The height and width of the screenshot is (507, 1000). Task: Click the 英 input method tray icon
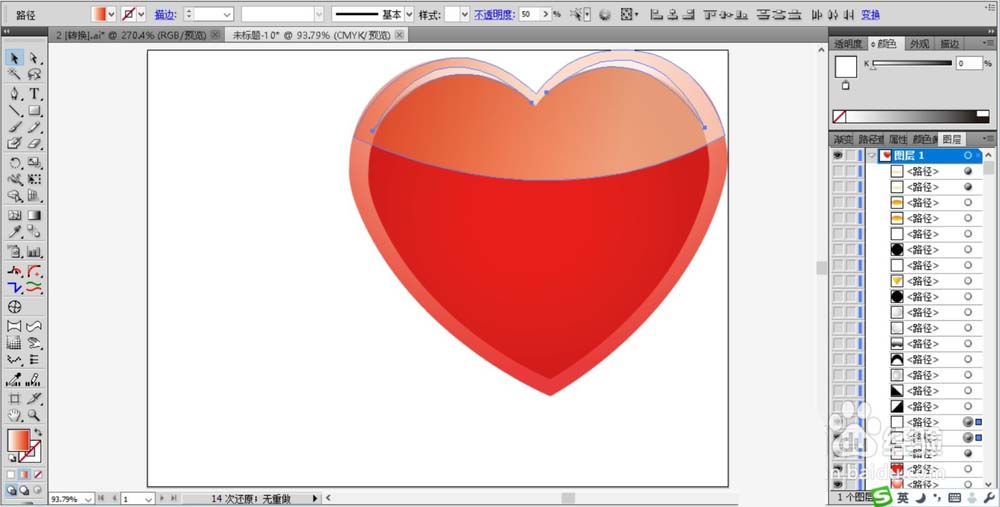902,498
